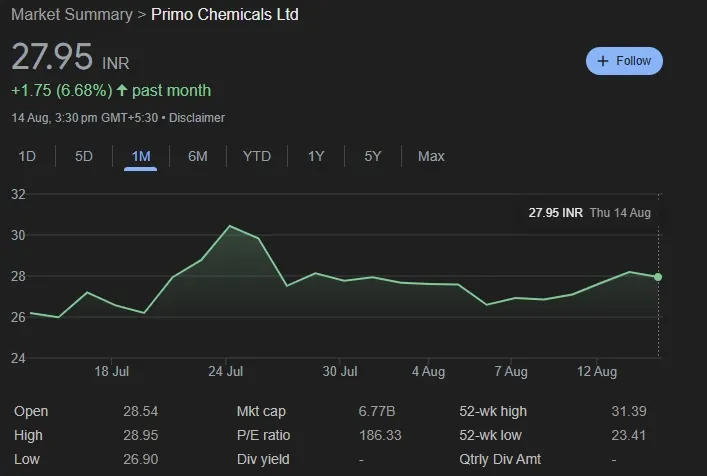The height and width of the screenshot is (476, 707).
Task: Click the 27.95 INR chart tooltip
Action: tap(589, 213)
